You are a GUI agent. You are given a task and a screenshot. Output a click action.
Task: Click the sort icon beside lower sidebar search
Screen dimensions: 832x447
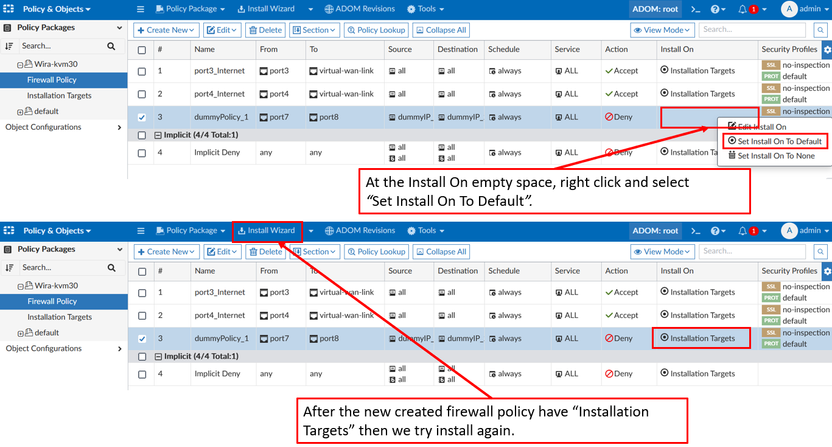pos(10,268)
